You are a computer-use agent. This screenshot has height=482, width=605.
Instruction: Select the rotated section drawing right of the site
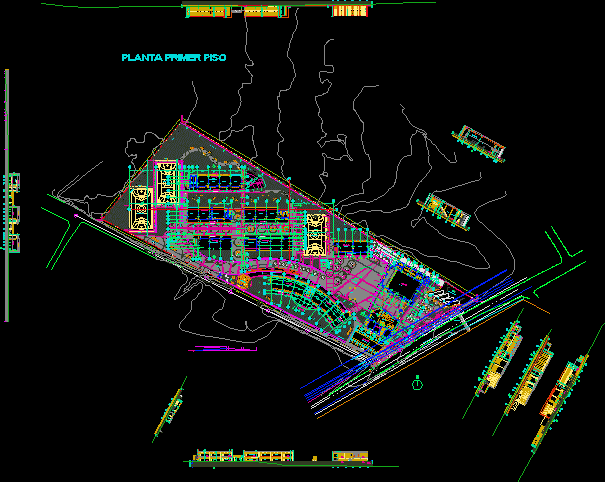click(x=444, y=211)
